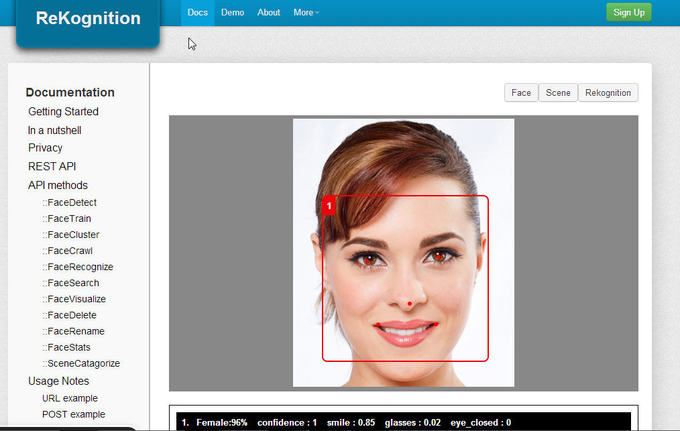The image size is (680, 431).
Task: Open the ::FaceStats method link
Action: [66, 347]
